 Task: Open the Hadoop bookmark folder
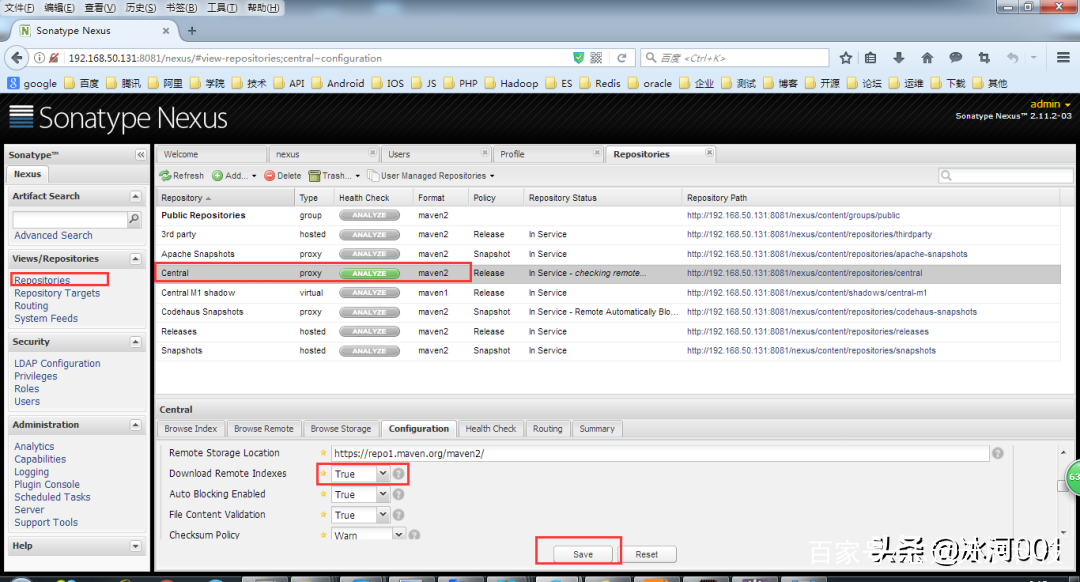pyautogui.click(x=512, y=83)
